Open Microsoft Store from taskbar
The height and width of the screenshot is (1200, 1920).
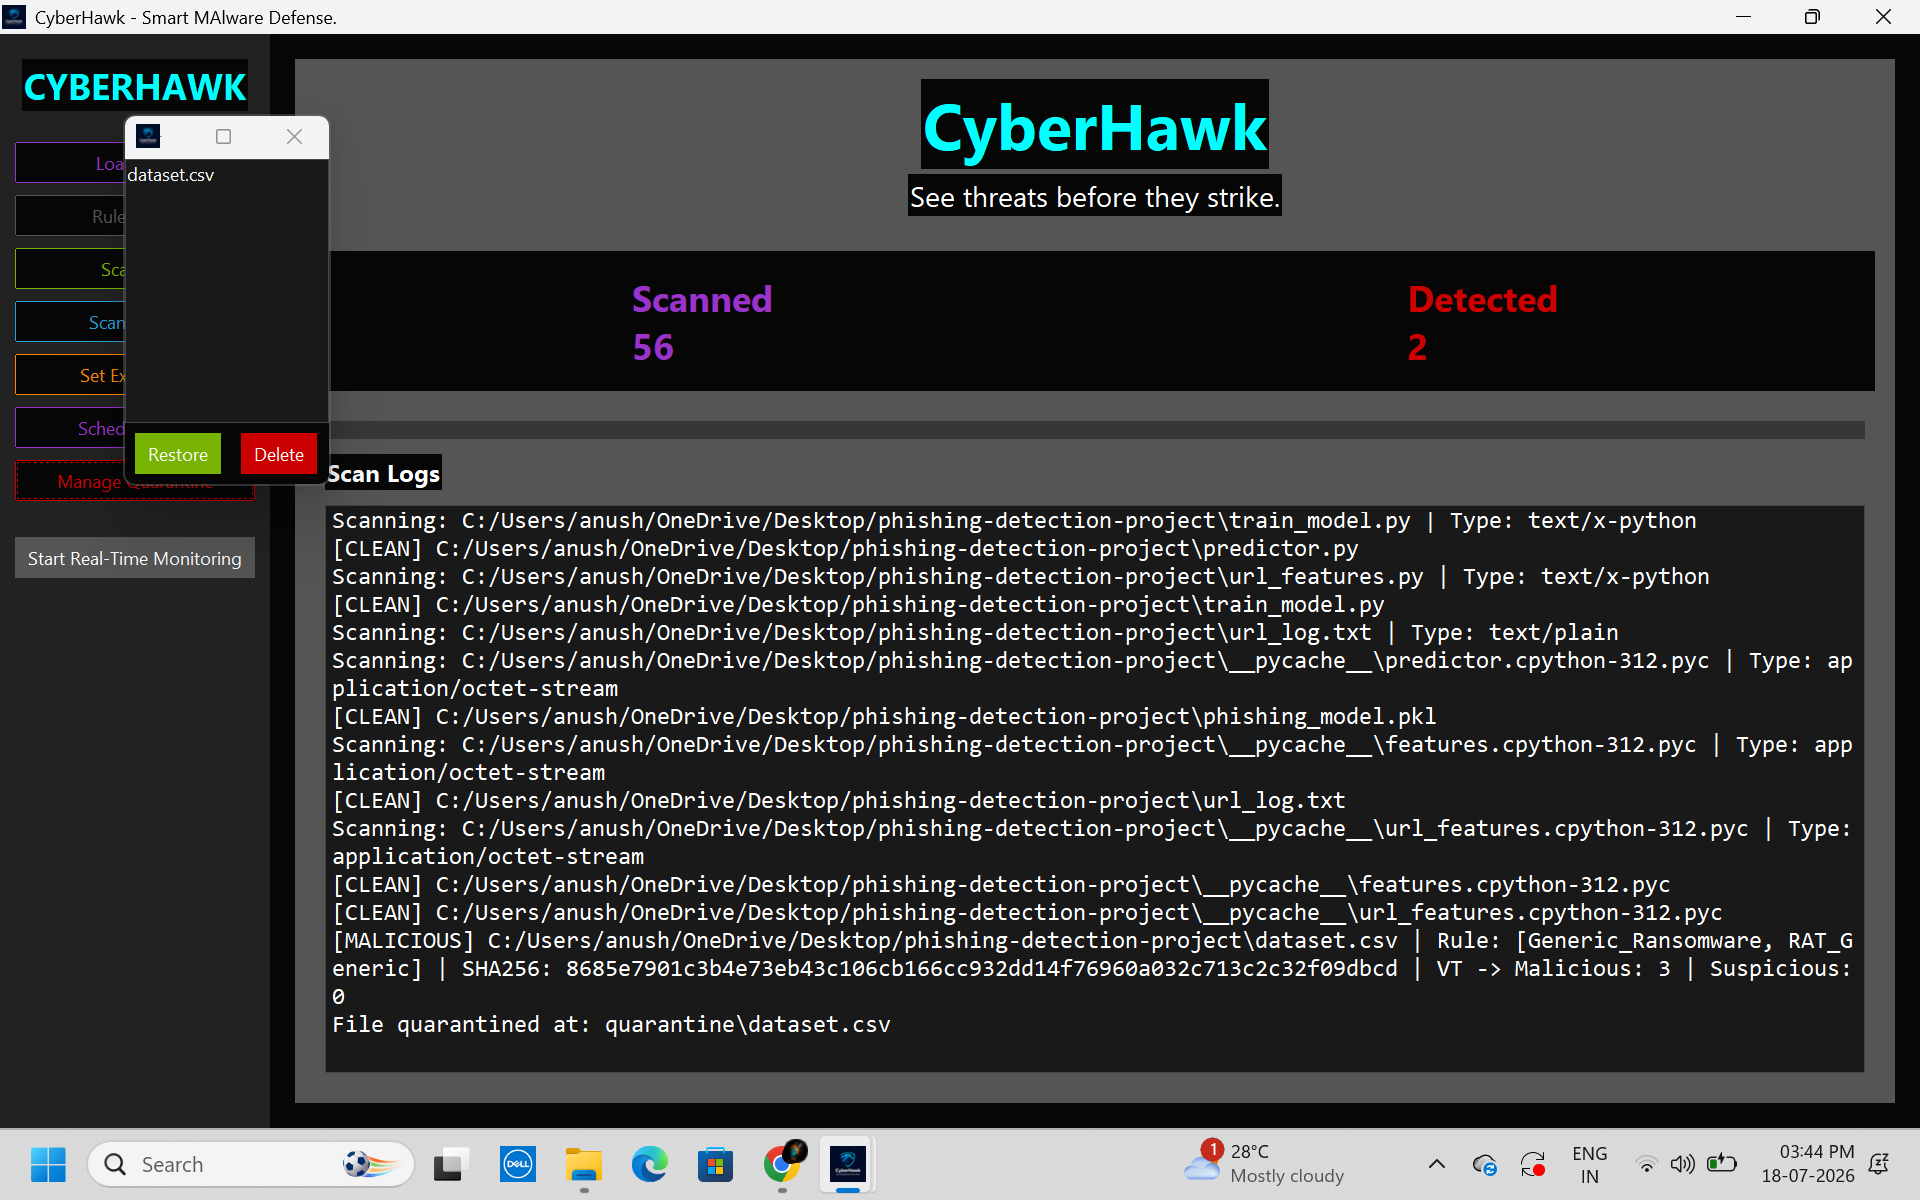click(715, 1164)
